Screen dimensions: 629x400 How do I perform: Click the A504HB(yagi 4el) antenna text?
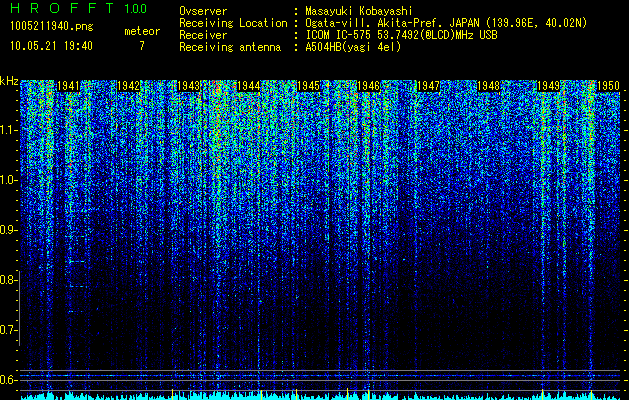353,47
